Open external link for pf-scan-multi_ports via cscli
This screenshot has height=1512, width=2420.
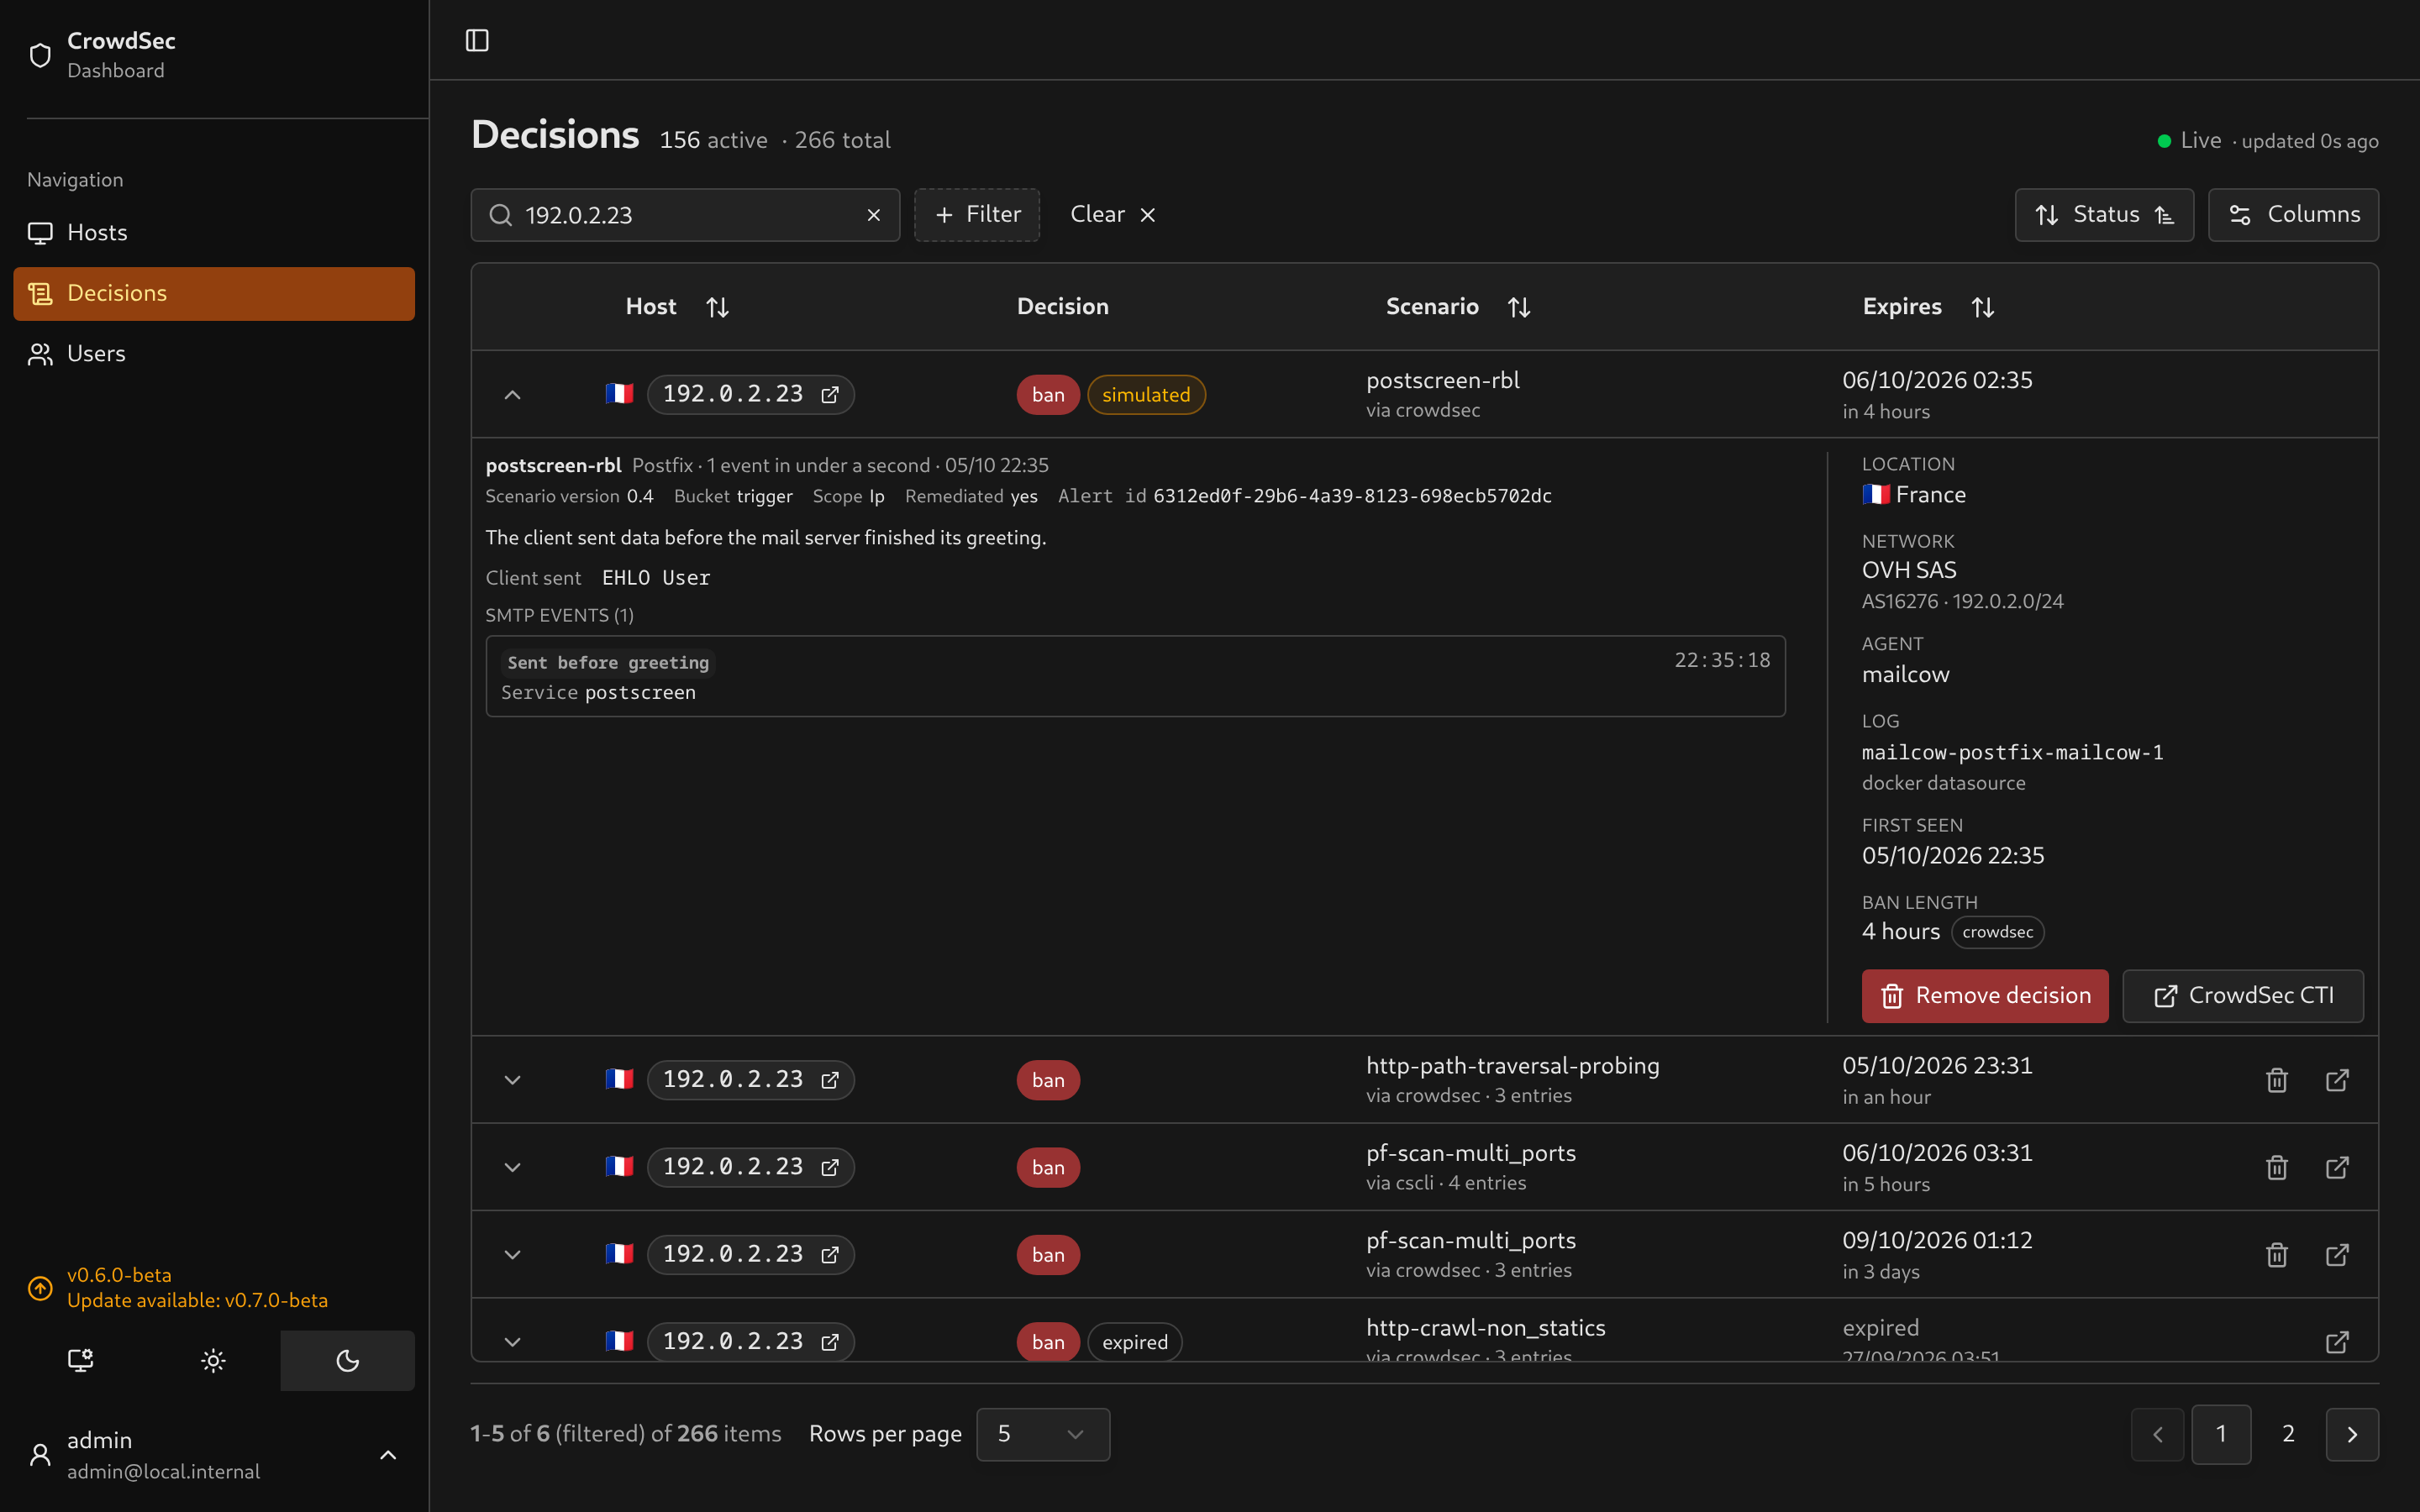tap(2337, 1167)
